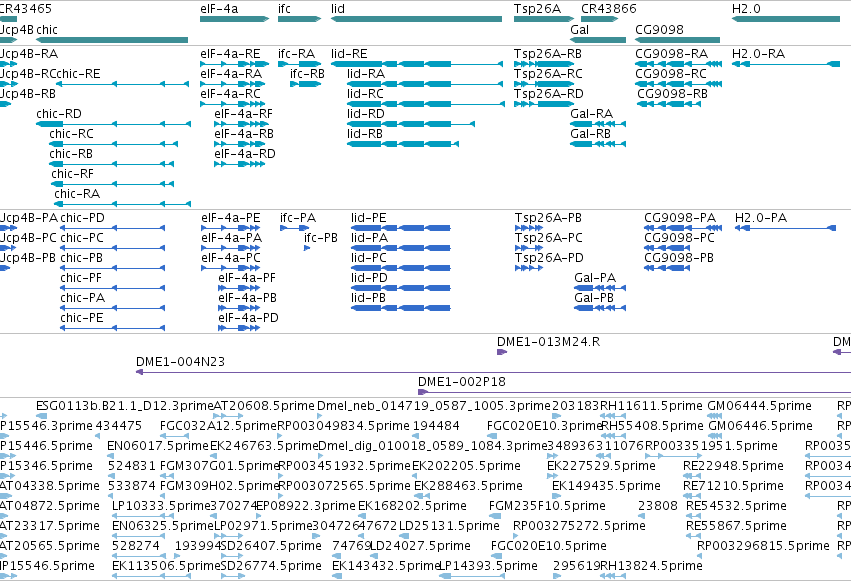Click the LD25131.5prime label

click(449, 526)
